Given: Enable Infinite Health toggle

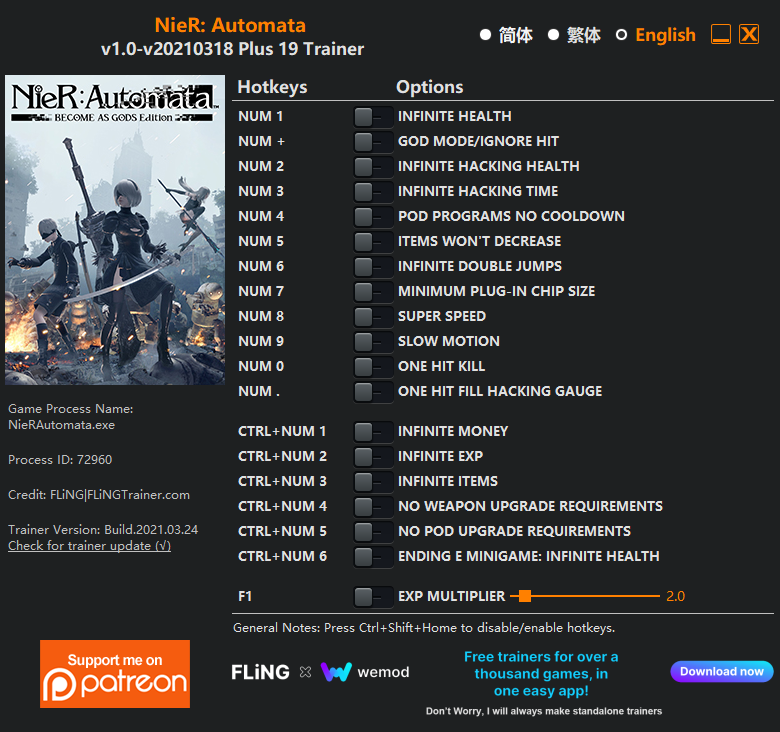Looking at the screenshot, I should click(373, 117).
